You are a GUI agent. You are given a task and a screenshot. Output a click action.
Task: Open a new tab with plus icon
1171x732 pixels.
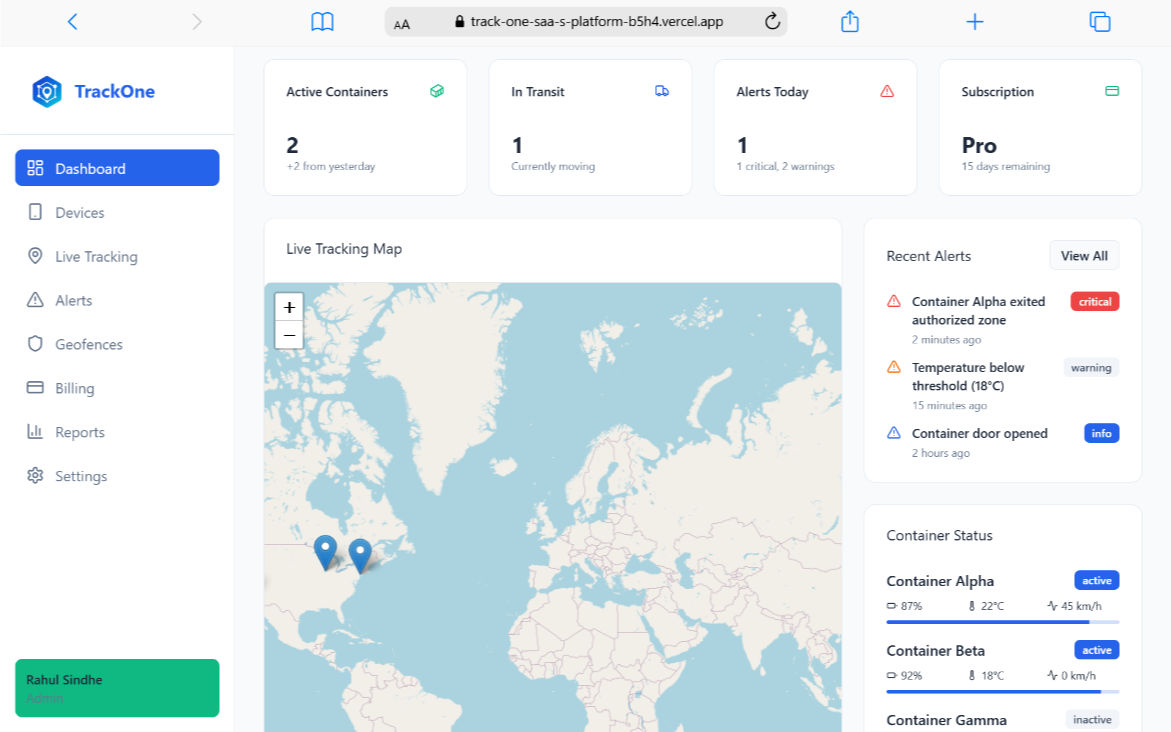pyautogui.click(x=974, y=22)
